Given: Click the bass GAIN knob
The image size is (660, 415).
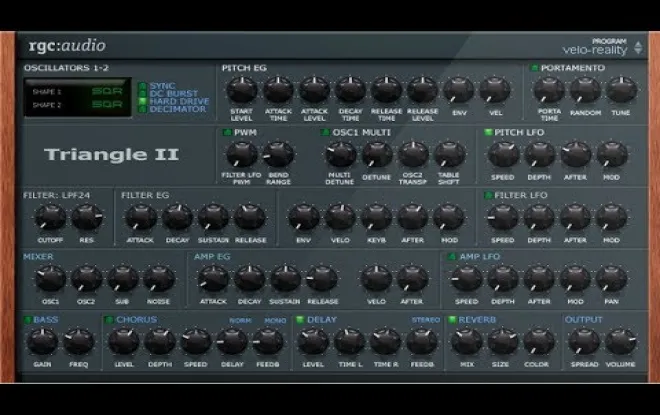Looking at the screenshot, I should pos(43,341).
